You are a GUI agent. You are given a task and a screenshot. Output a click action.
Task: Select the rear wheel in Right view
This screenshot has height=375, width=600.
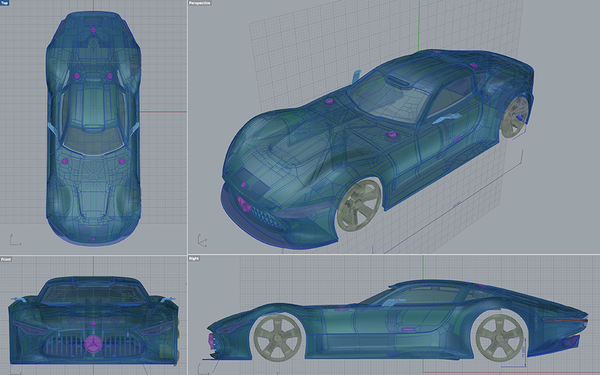[x=499, y=338]
